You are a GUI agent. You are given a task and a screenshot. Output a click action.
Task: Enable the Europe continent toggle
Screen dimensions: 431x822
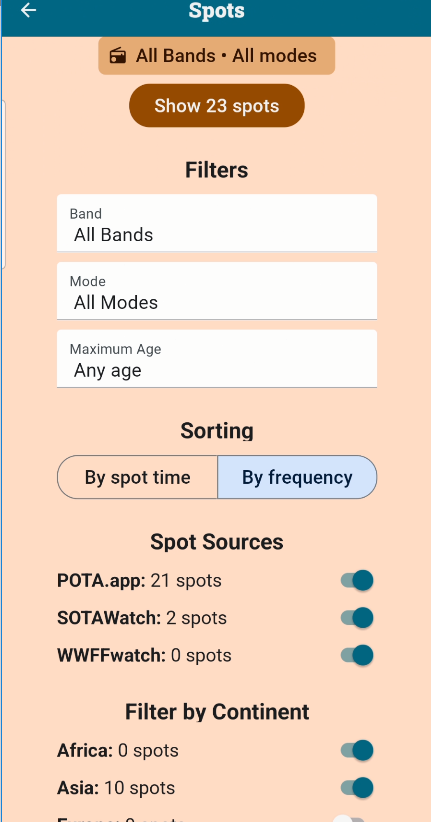click(x=350, y=819)
